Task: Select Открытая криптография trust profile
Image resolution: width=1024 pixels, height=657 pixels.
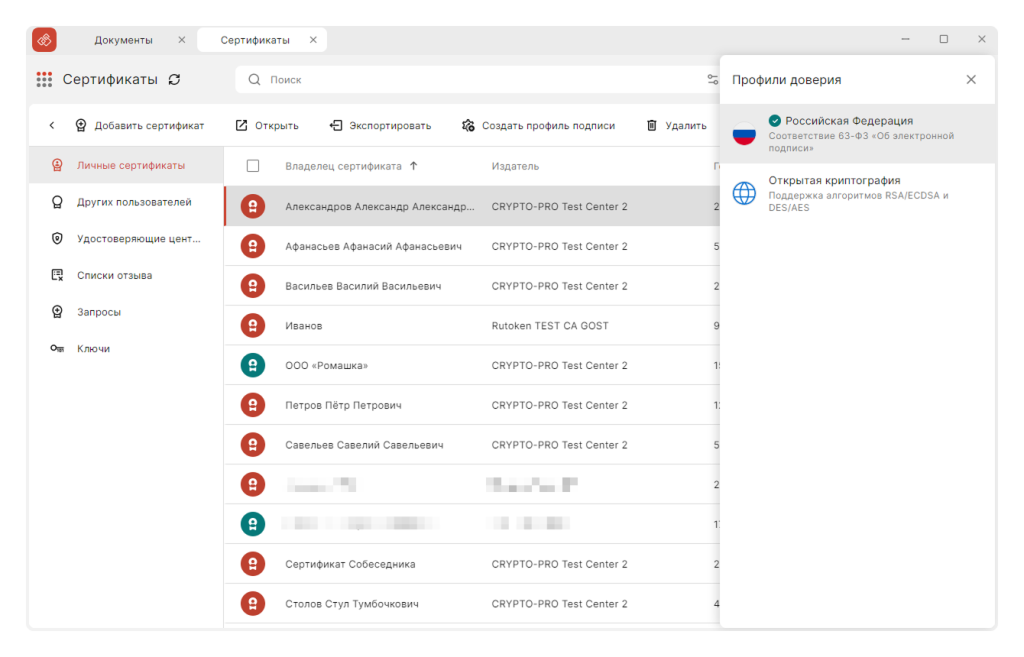Action: coord(857,193)
